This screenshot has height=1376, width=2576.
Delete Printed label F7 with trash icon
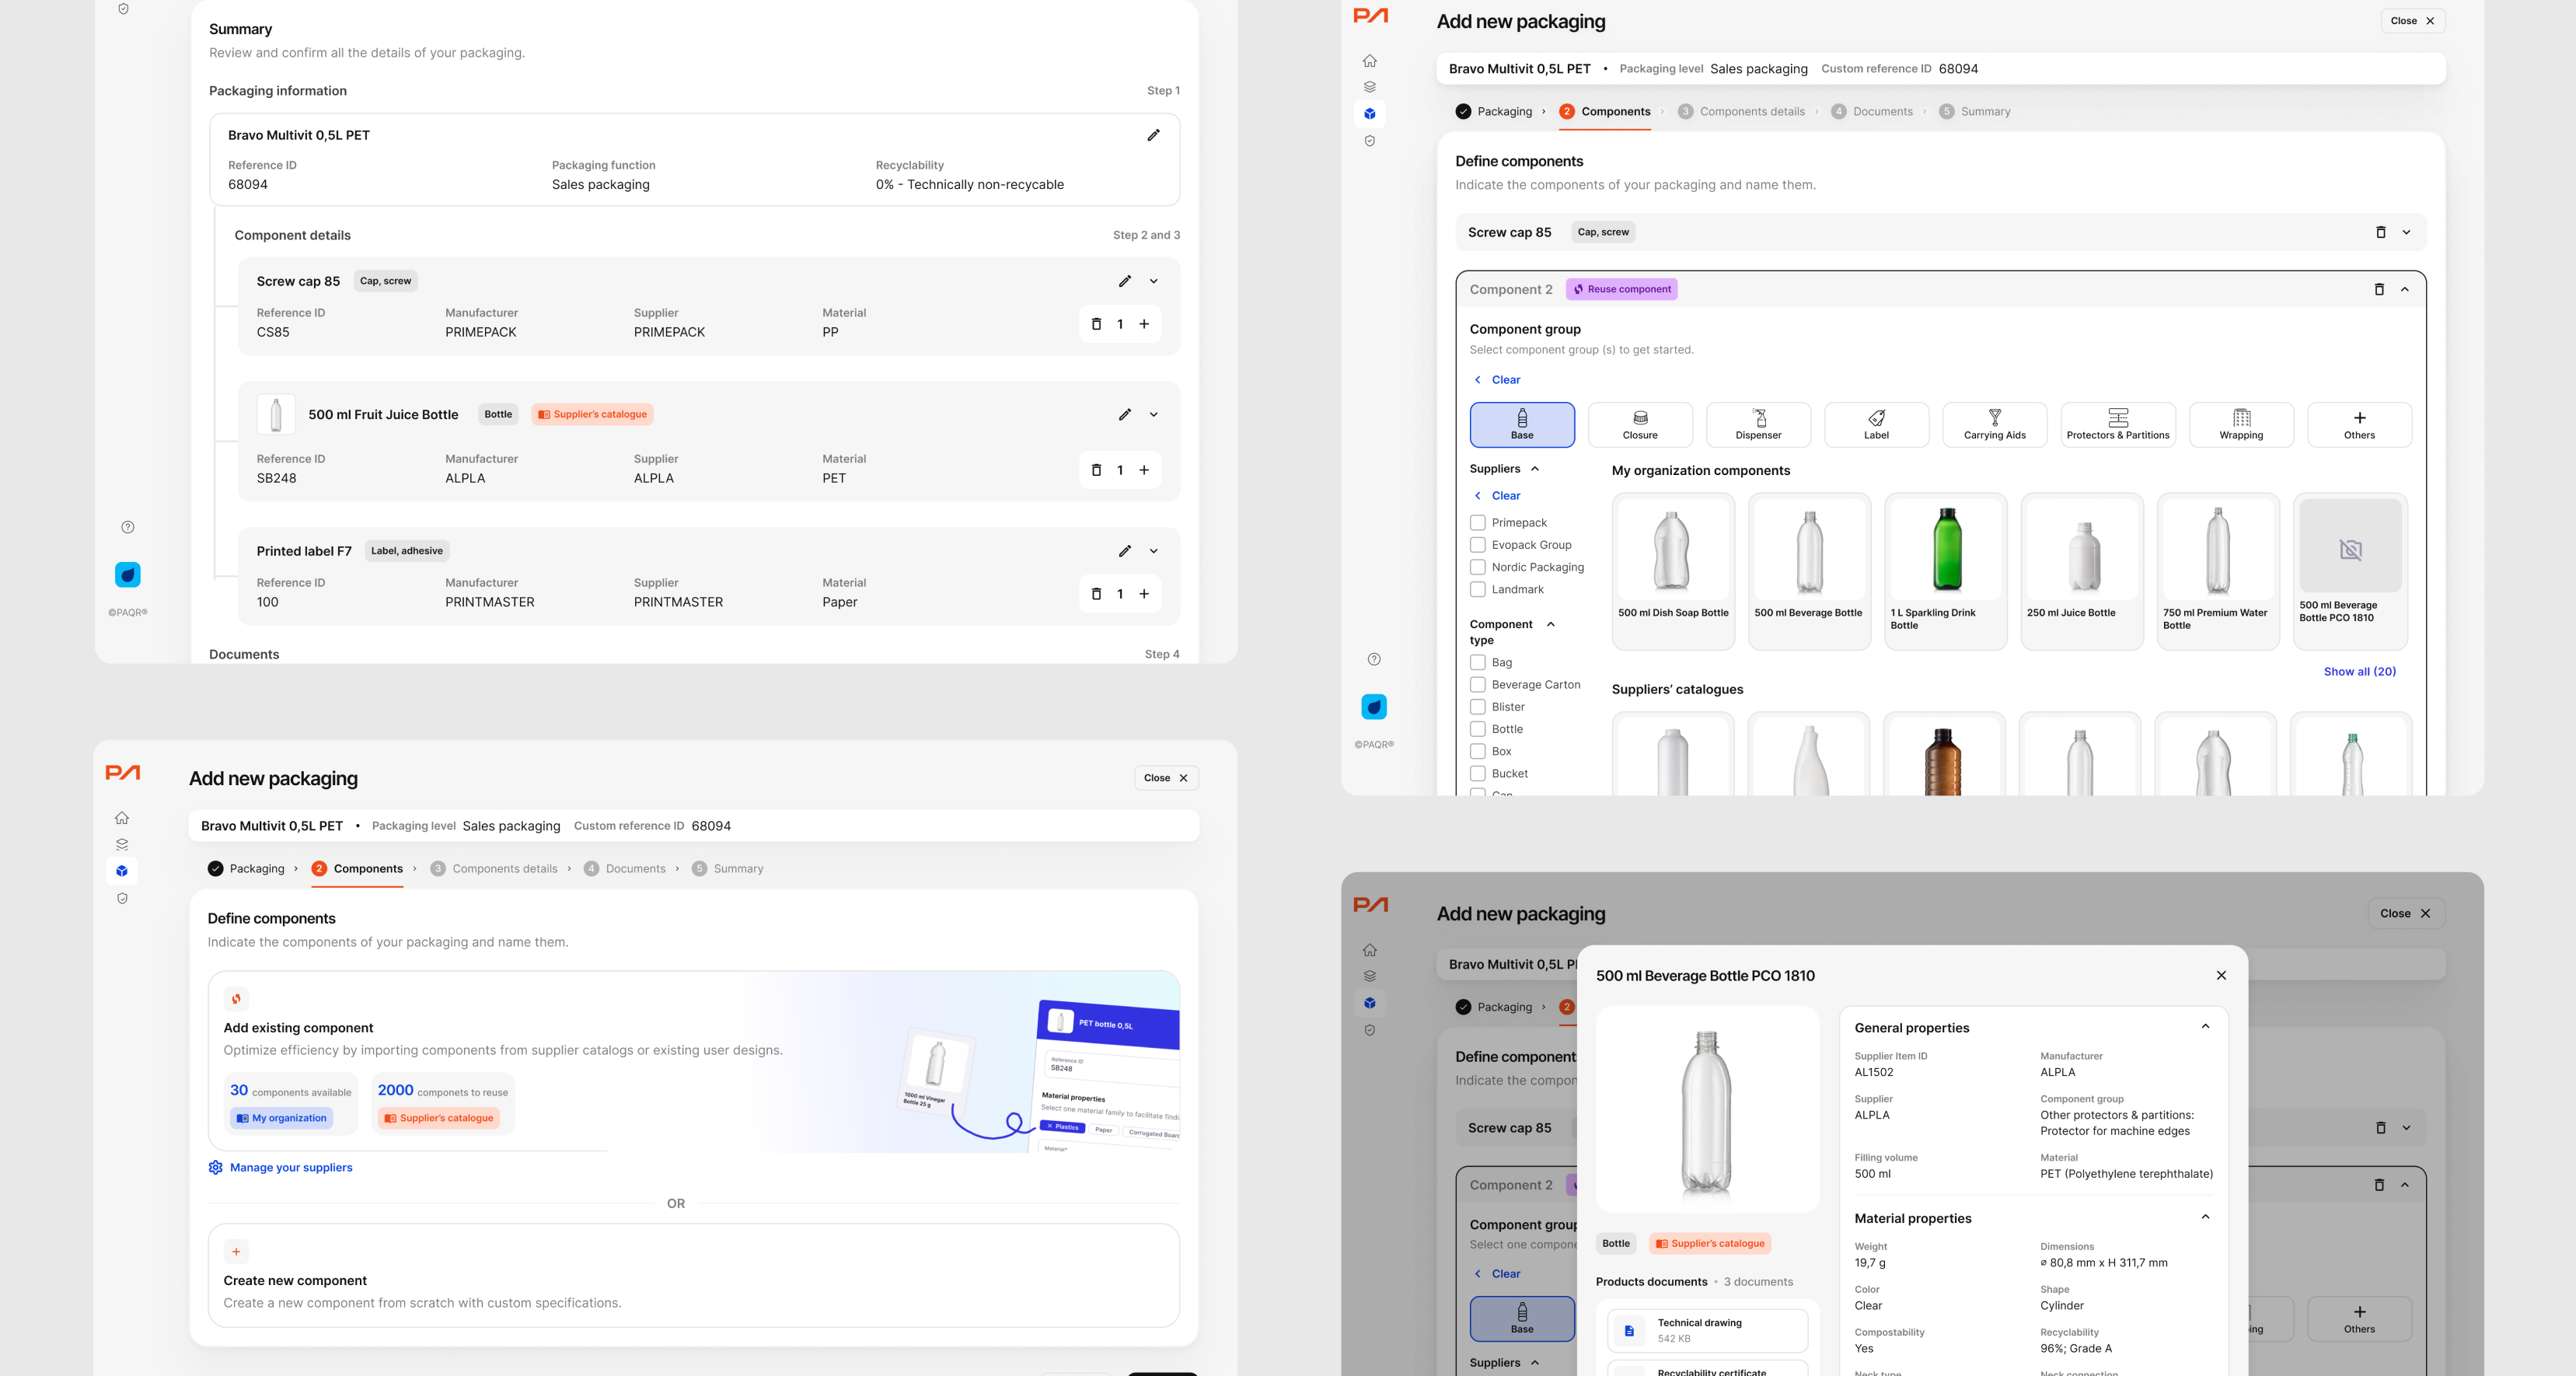click(1096, 594)
